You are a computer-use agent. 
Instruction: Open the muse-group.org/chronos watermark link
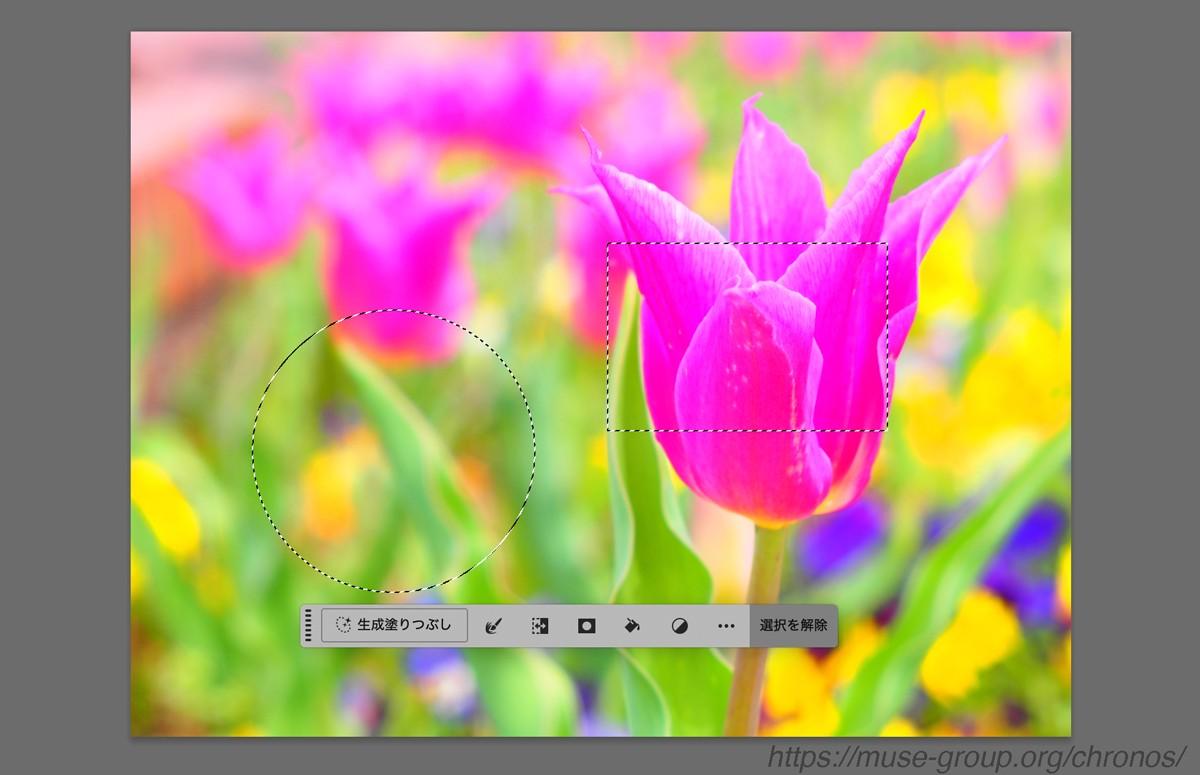tap(976, 757)
